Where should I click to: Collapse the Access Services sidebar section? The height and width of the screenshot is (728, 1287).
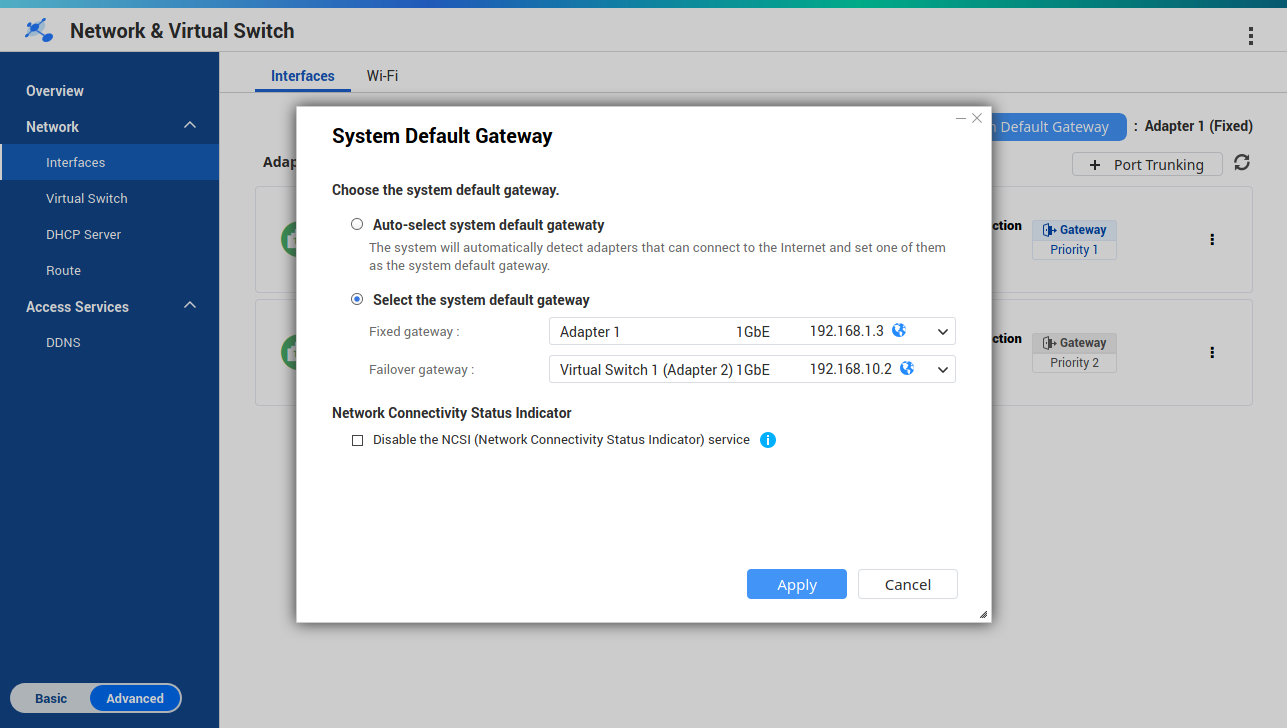190,306
